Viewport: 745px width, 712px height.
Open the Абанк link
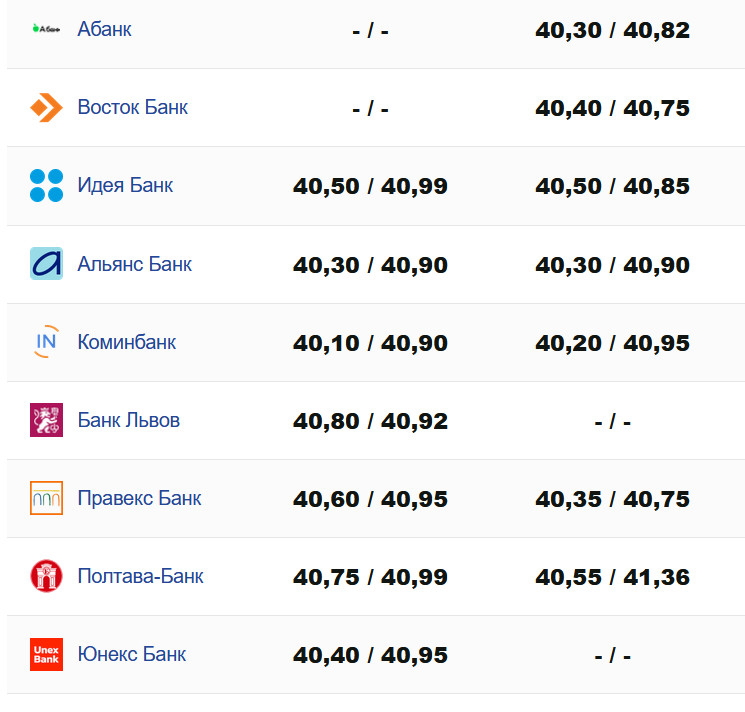(x=104, y=29)
